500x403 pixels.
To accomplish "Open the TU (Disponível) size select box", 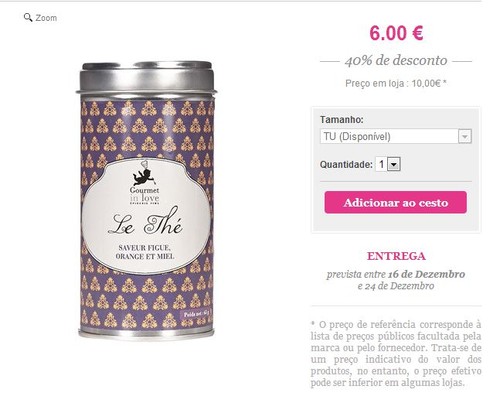I will pos(396,136).
